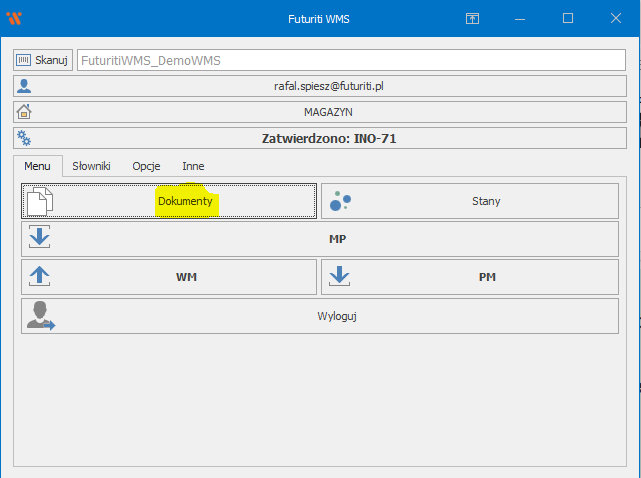Click the MP download arrow icon

point(39,239)
